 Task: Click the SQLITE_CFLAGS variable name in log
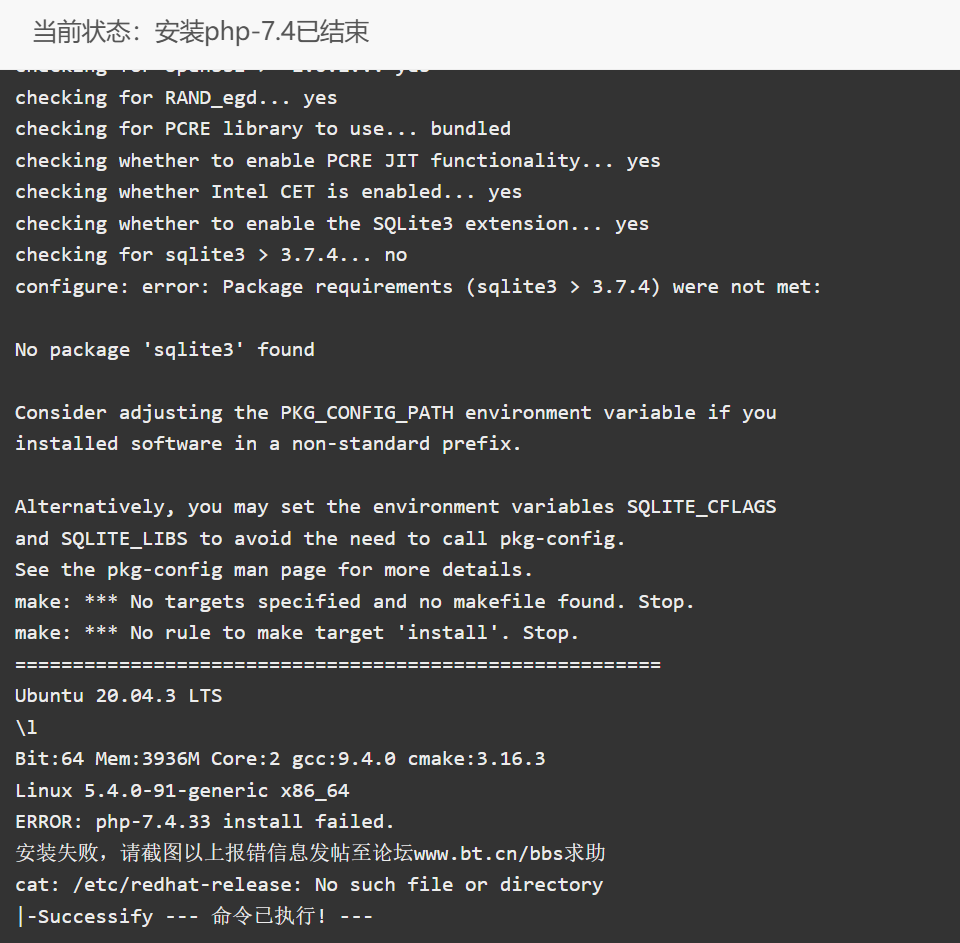[x=702, y=507]
